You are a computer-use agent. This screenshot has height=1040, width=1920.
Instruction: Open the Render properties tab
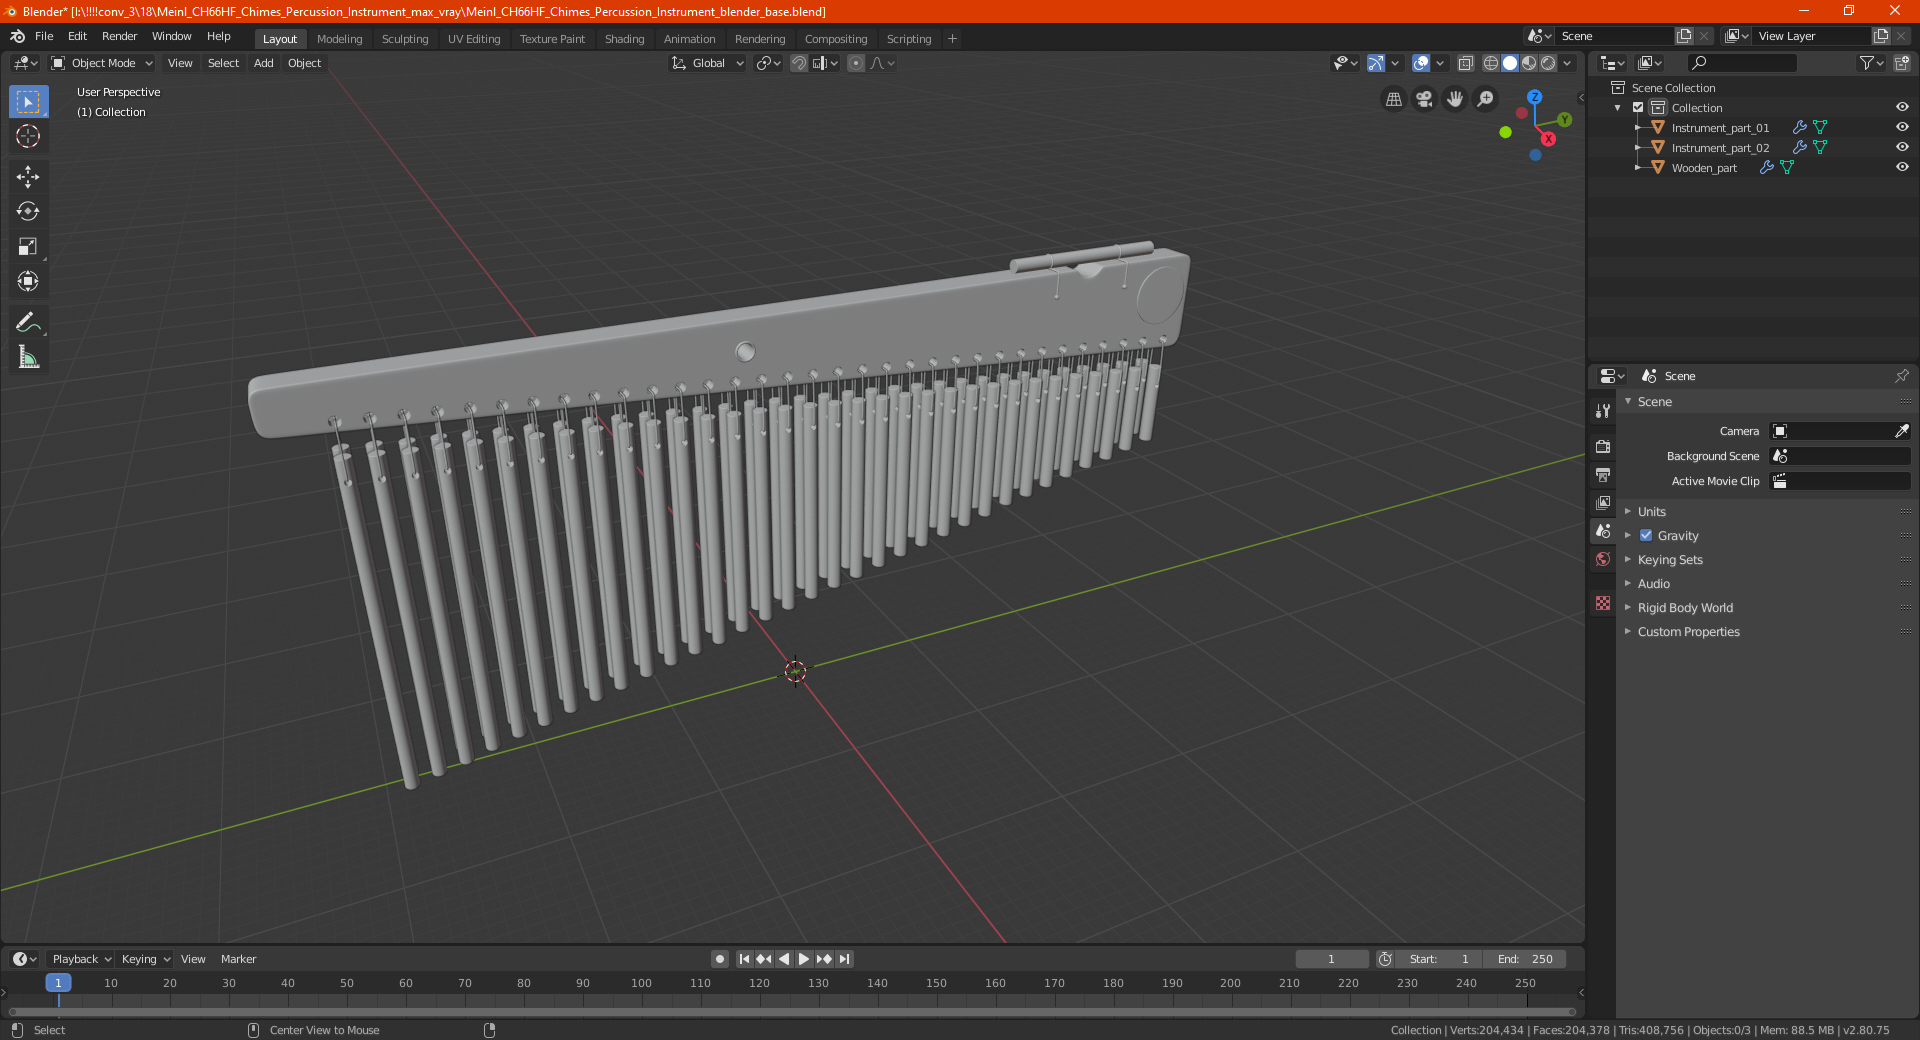pyautogui.click(x=1603, y=446)
